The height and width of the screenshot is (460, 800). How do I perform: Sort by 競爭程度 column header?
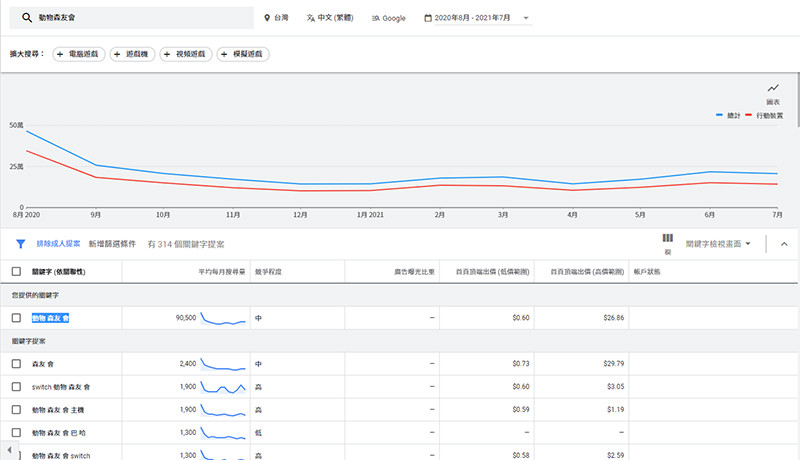coord(268,272)
